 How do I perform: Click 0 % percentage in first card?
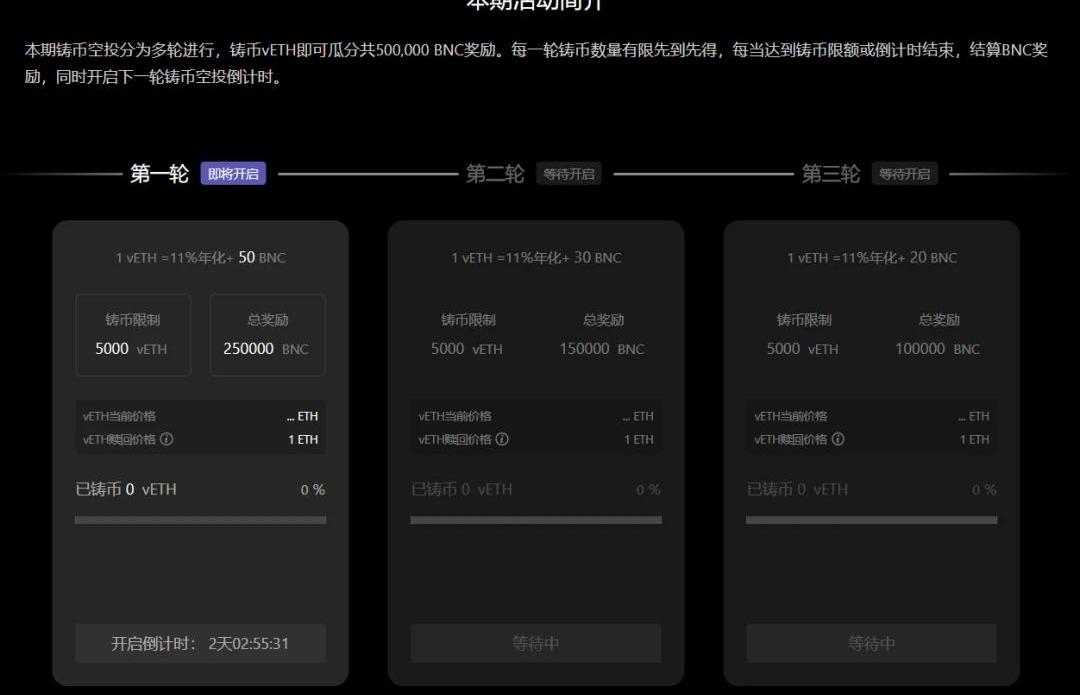pos(313,490)
